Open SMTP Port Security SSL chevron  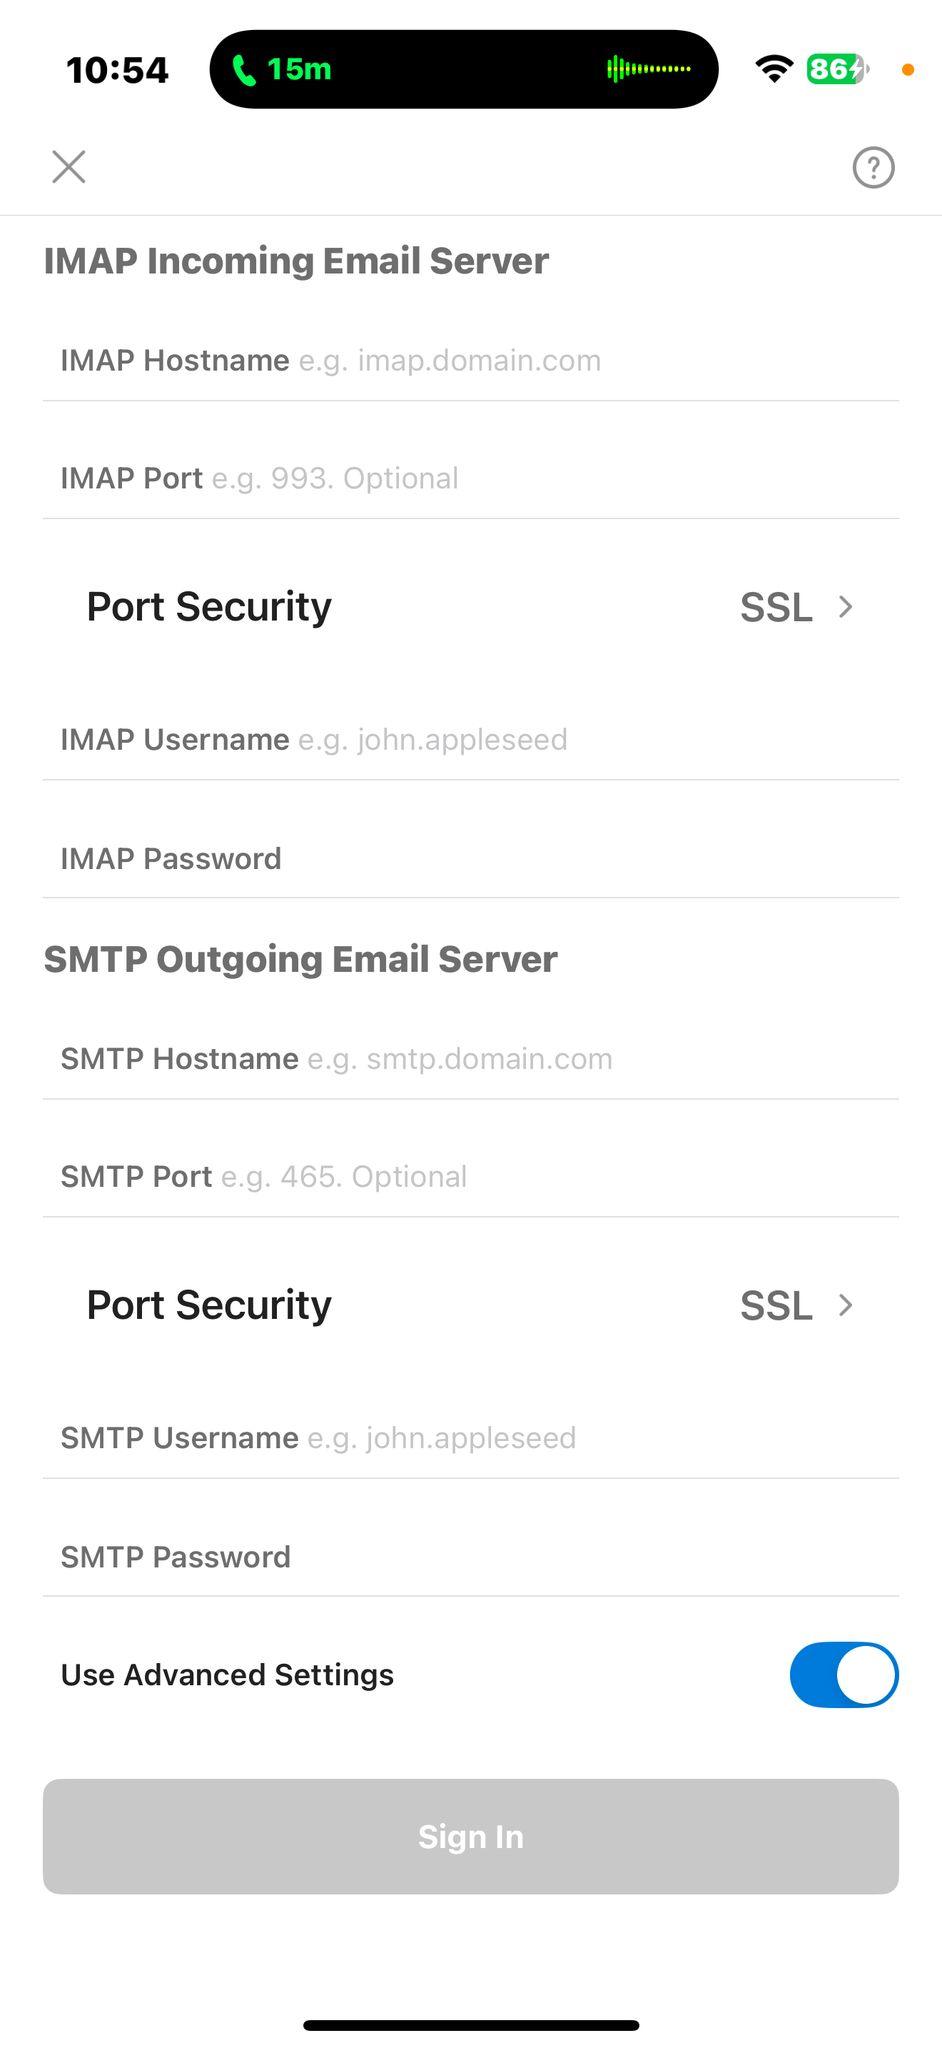(845, 1305)
